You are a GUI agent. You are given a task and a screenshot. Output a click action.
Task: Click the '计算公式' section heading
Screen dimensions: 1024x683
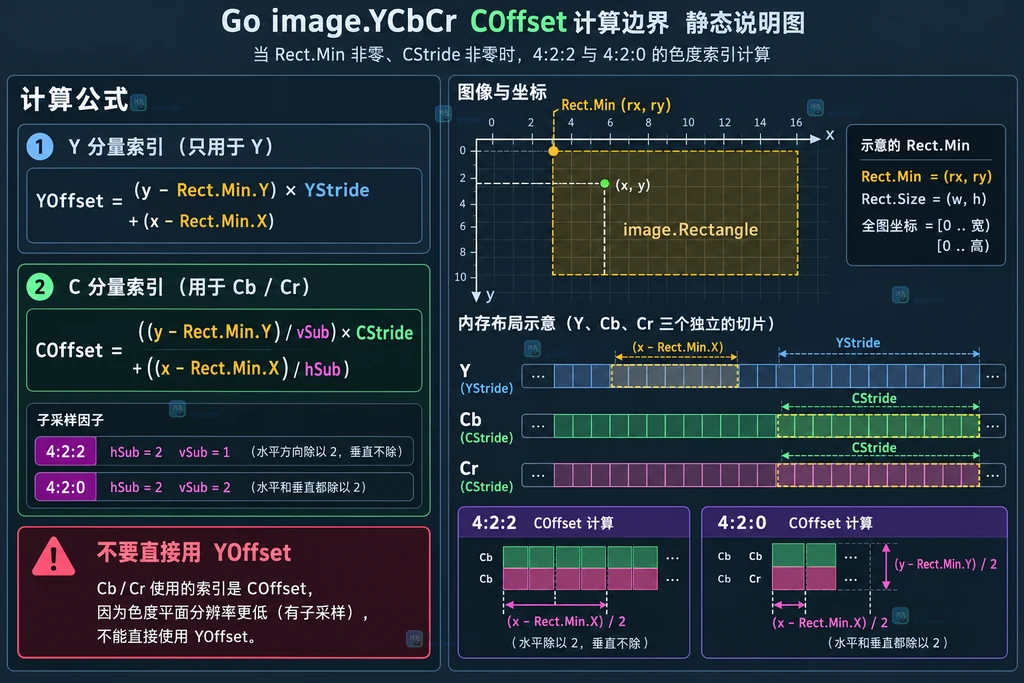[74, 99]
